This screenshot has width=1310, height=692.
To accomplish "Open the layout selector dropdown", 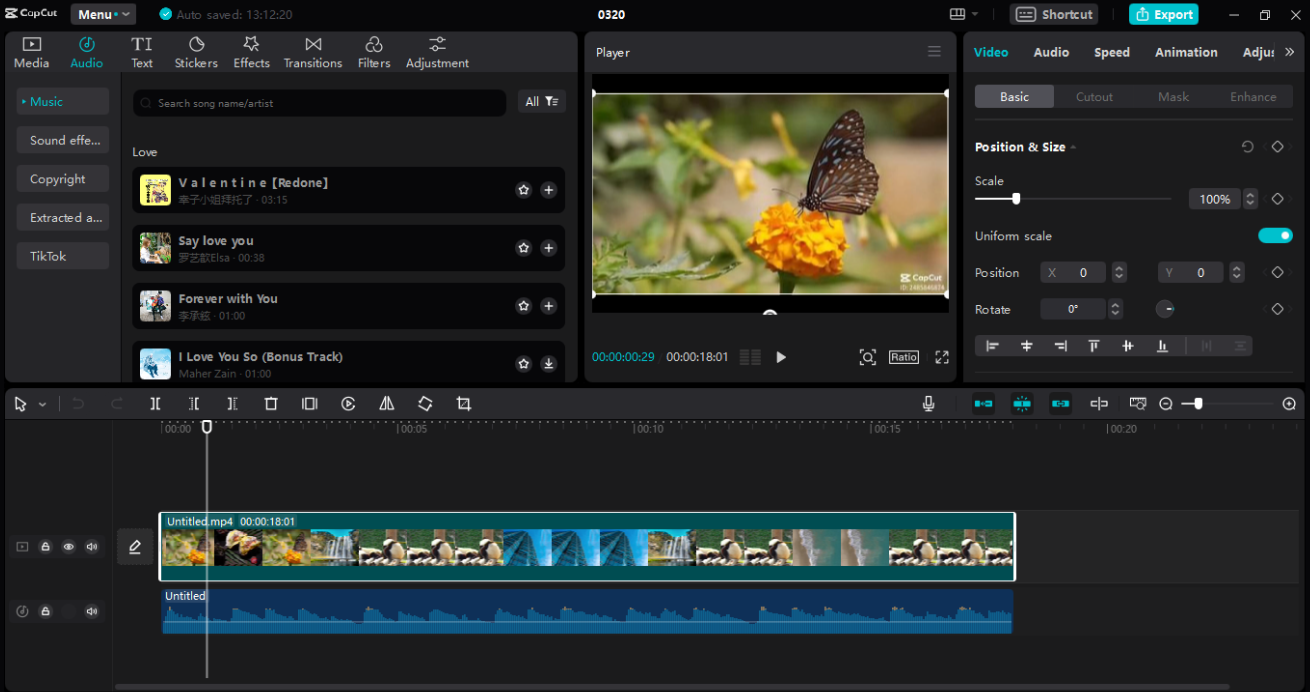I will (x=964, y=14).
